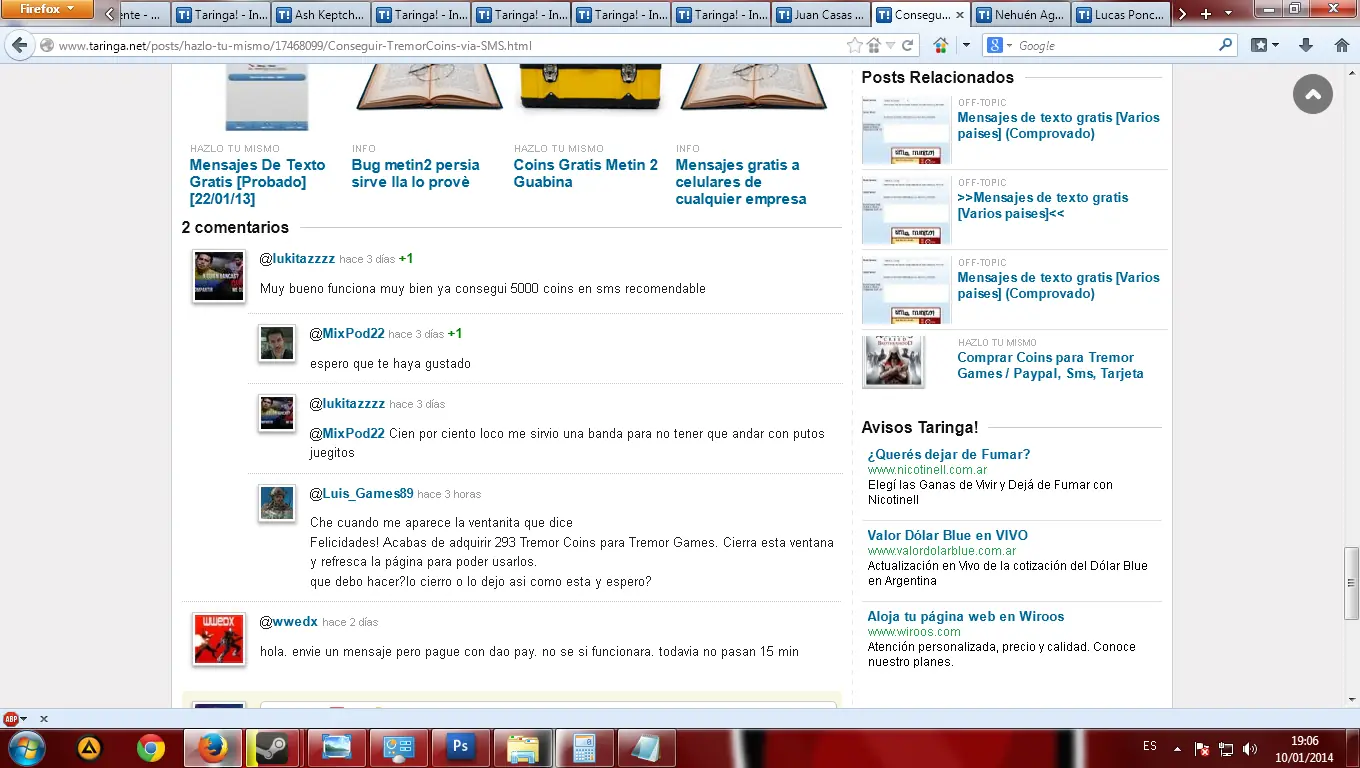Click the network tray icon

(x=1226, y=748)
